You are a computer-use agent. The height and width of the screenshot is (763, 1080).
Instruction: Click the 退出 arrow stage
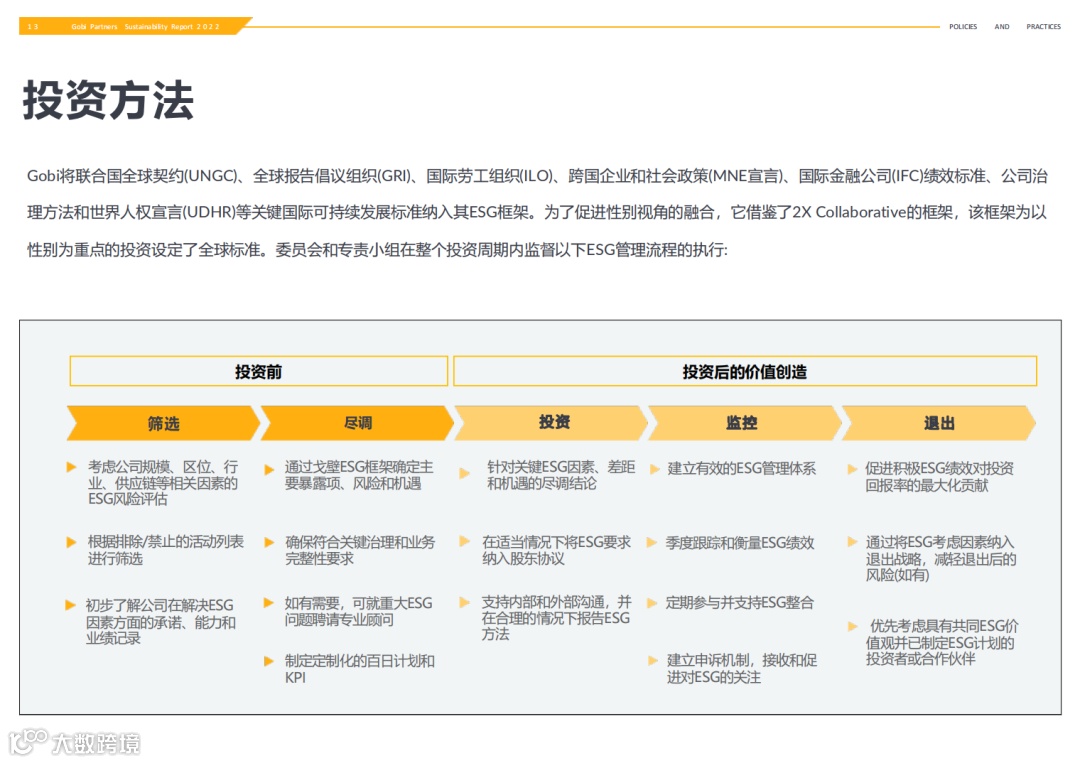click(939, 423)
